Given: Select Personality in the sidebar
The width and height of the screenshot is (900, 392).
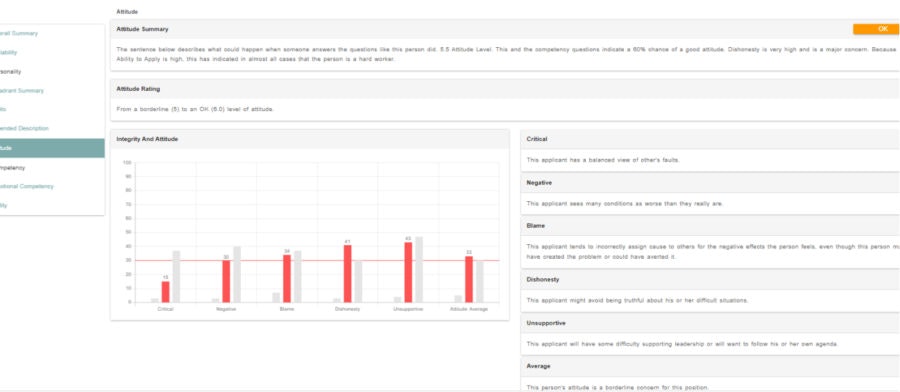Looking at the screenshot, I should click(10, 72).
